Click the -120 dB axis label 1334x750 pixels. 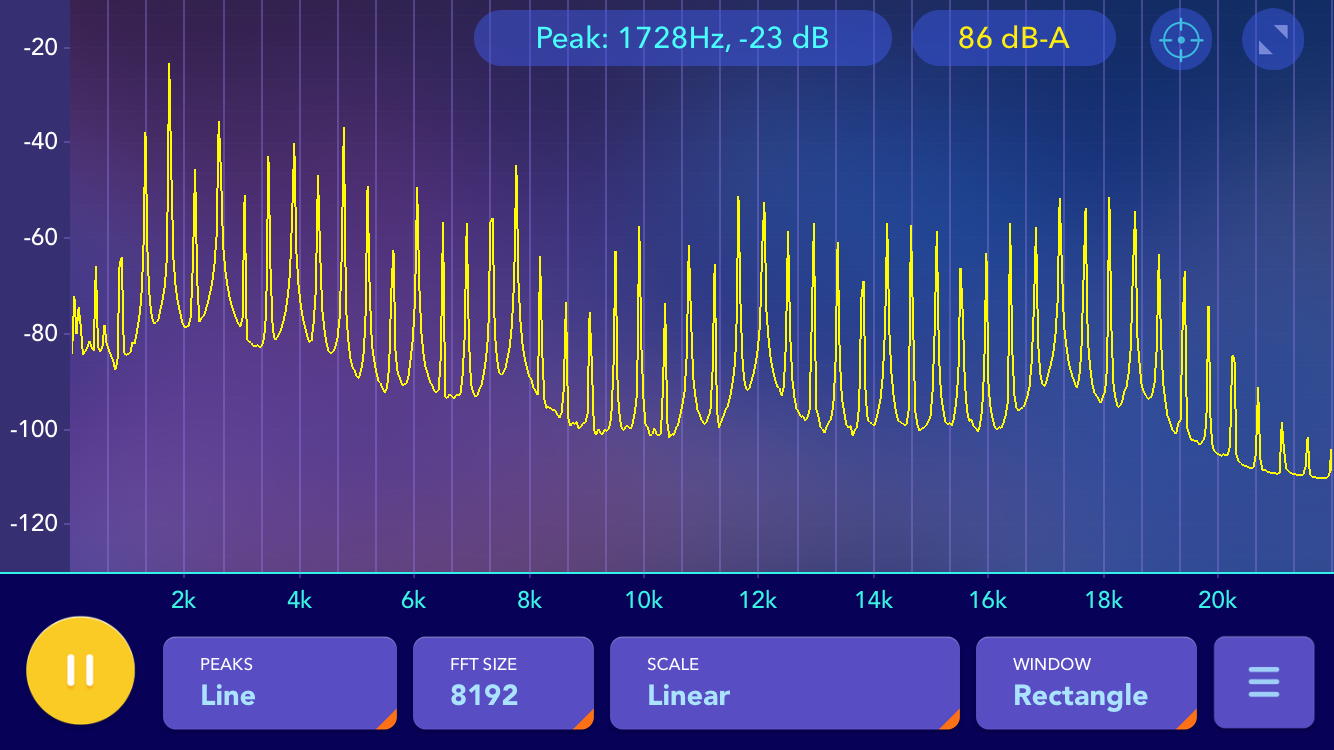(x=36, y=523)
